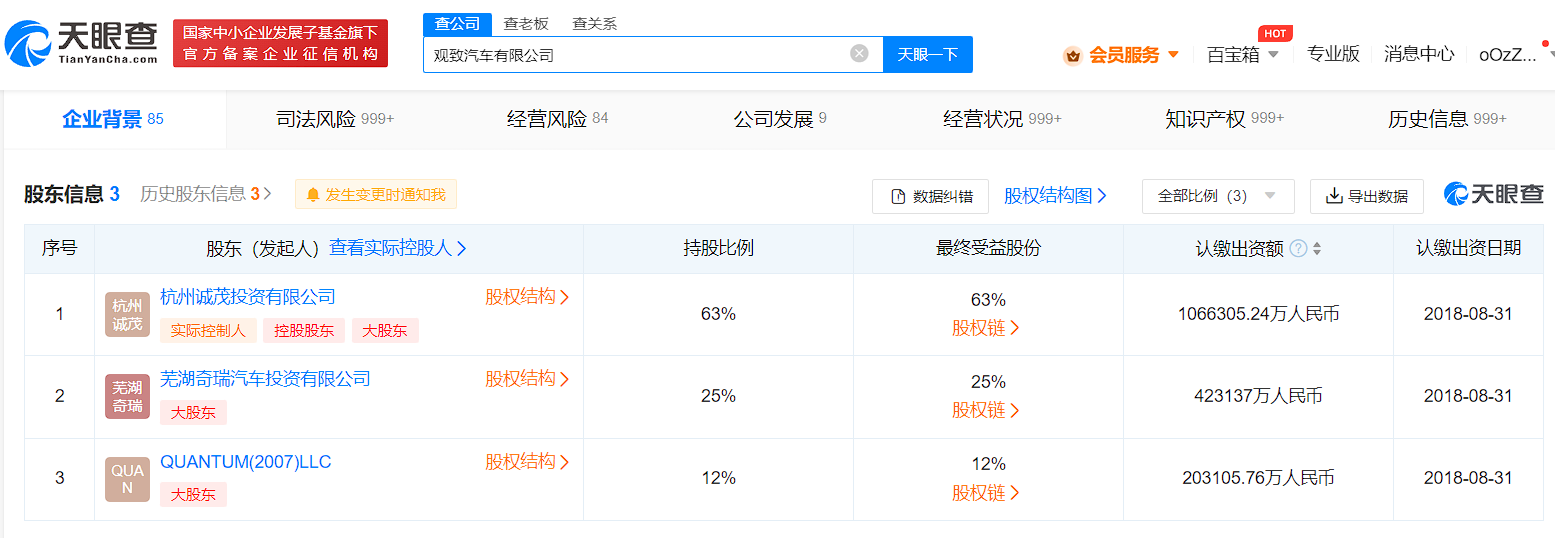This screenshot has height=538, width=1555.
Task: Click 杭州诚茂 company logo thumbnail
Action: tap(127, 314)
